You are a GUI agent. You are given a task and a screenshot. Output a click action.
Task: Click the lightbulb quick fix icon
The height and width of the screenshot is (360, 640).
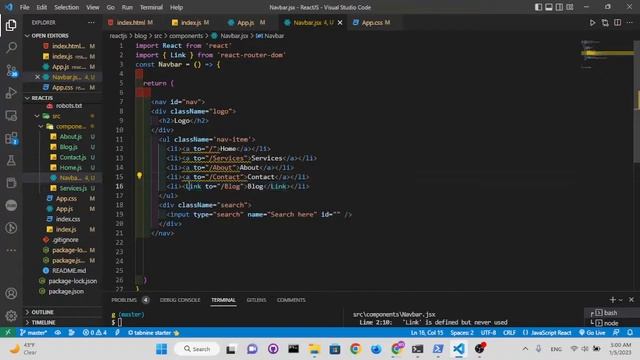tap(139, 176)
